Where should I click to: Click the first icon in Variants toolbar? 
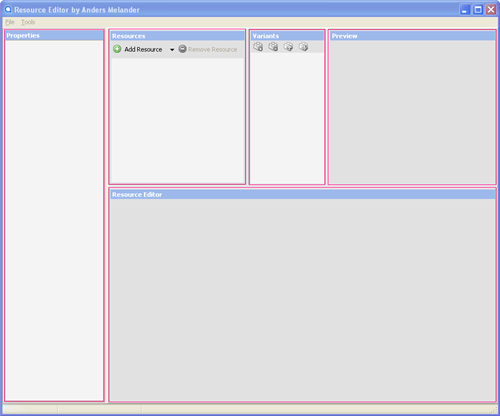[258, 47]
